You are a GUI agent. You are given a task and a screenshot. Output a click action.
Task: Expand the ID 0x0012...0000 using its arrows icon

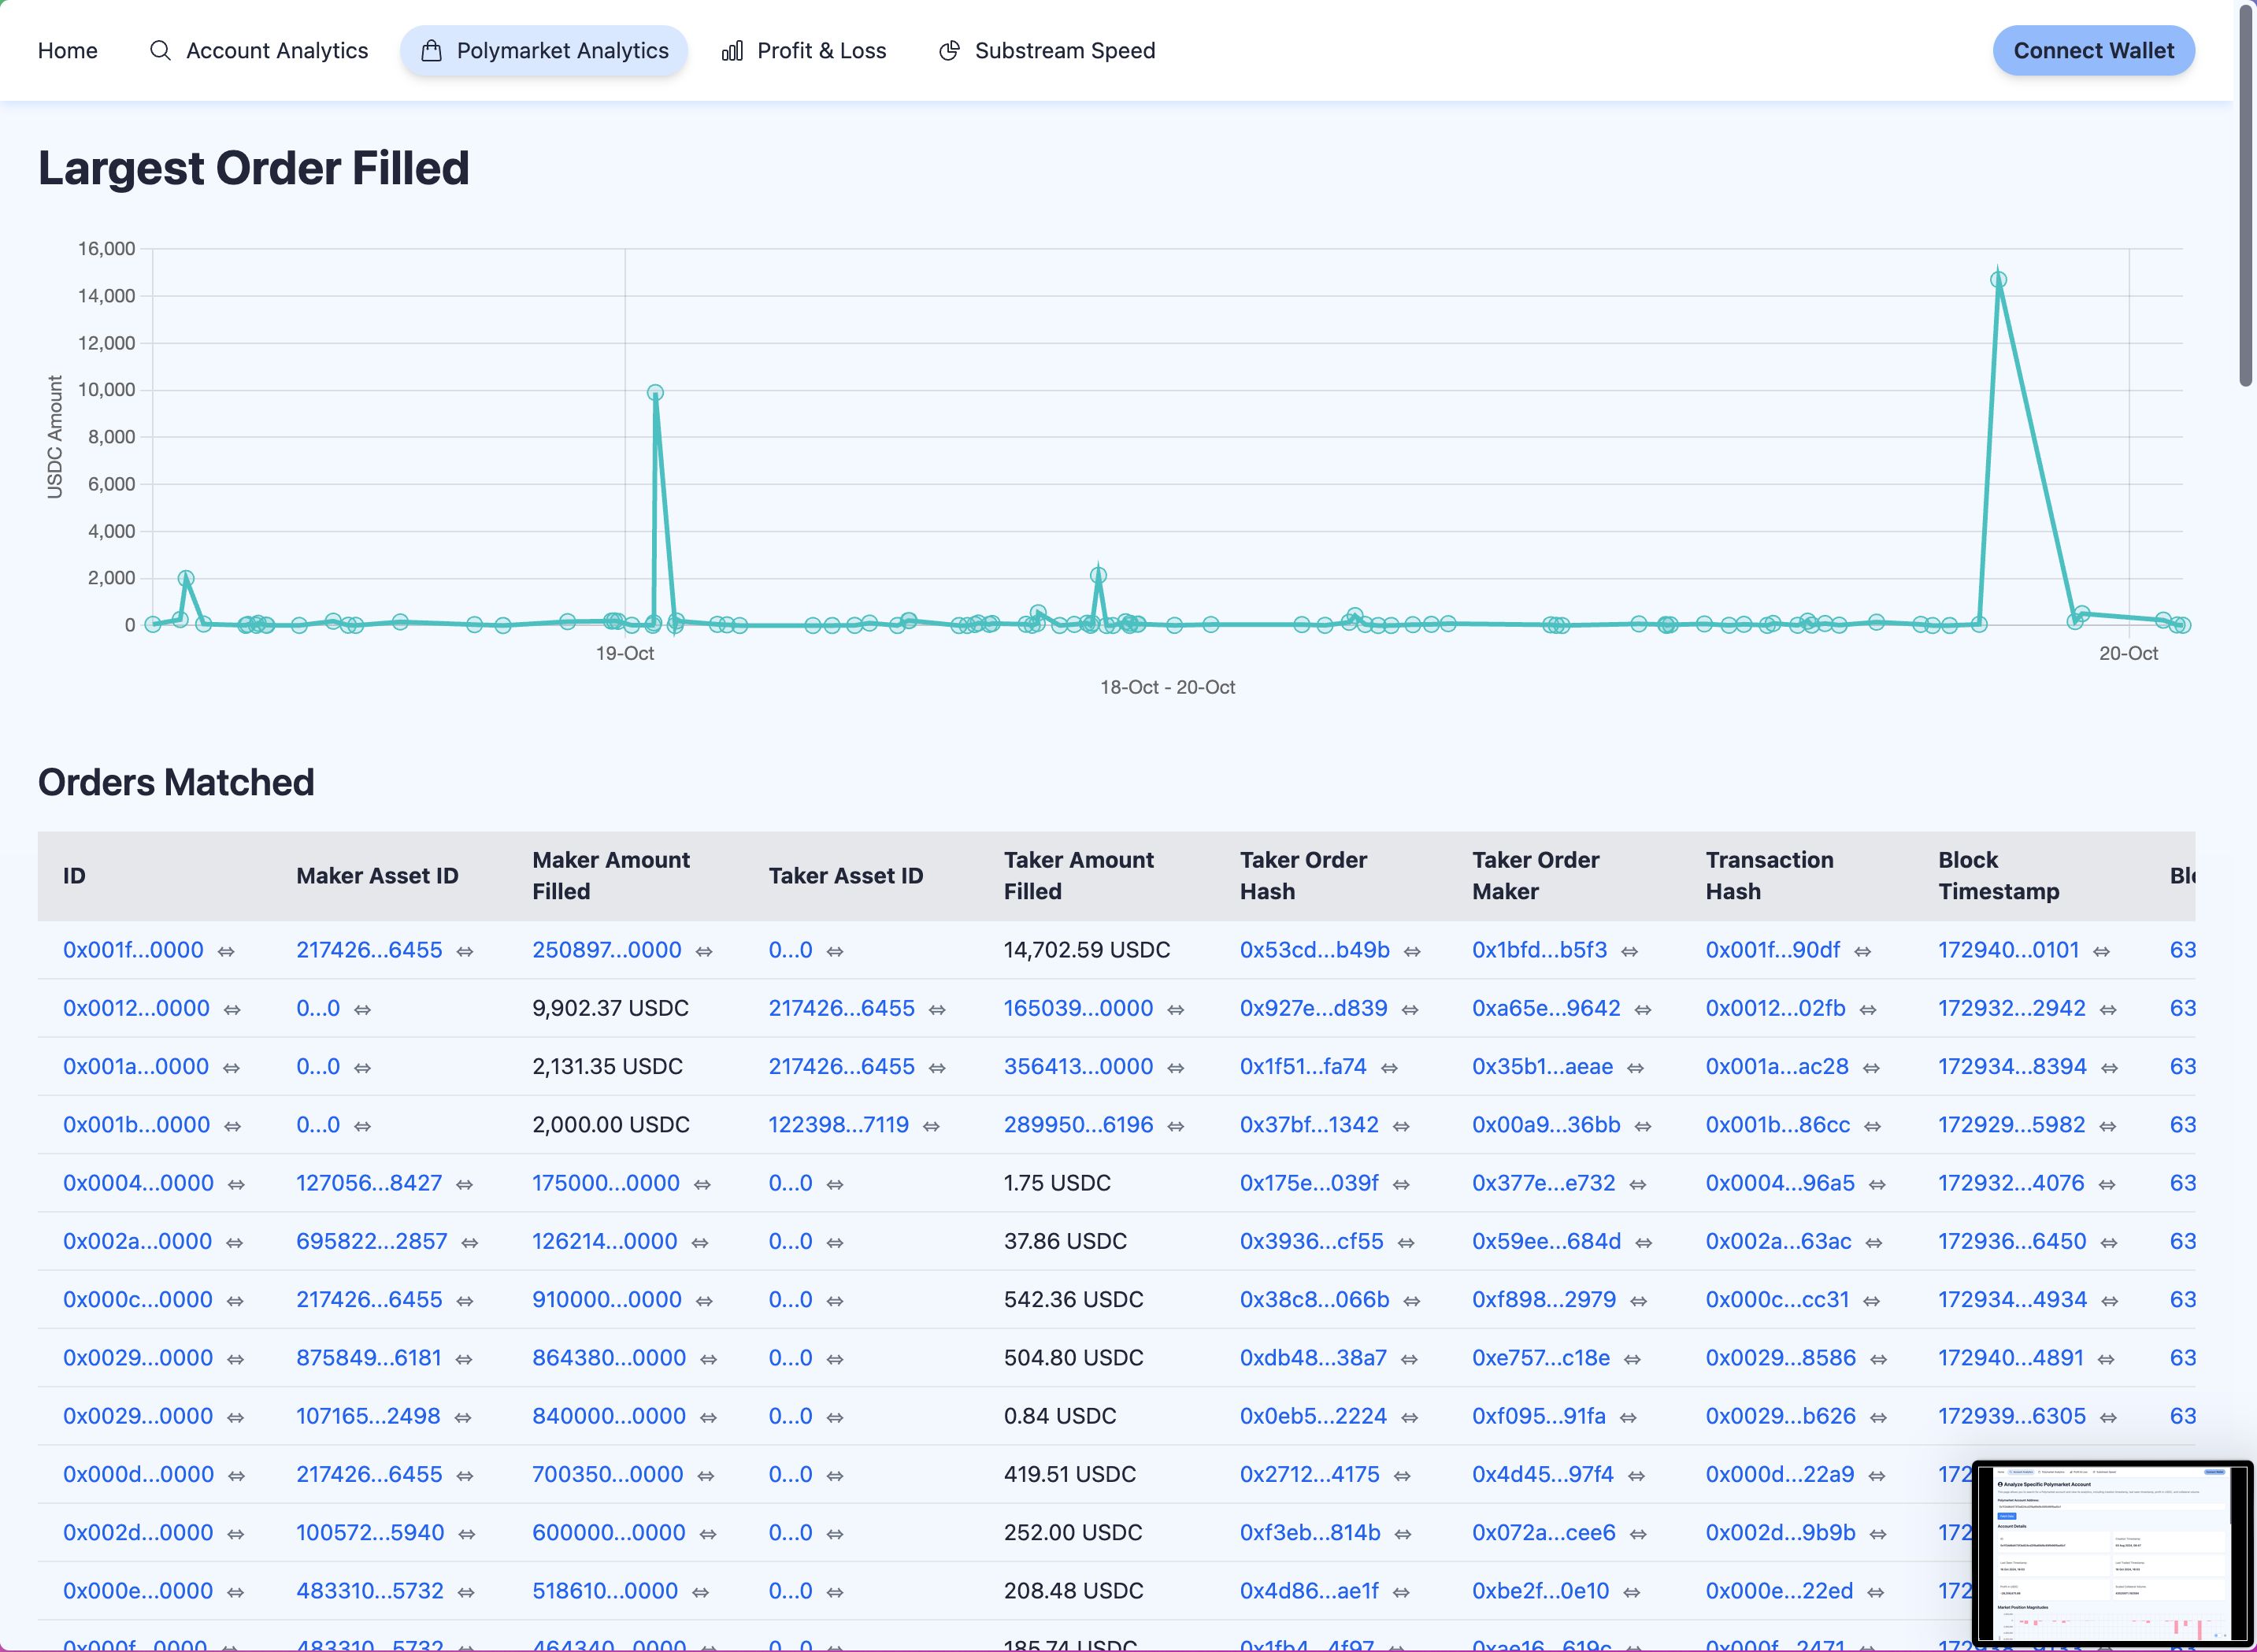(x=232, y=1009)
